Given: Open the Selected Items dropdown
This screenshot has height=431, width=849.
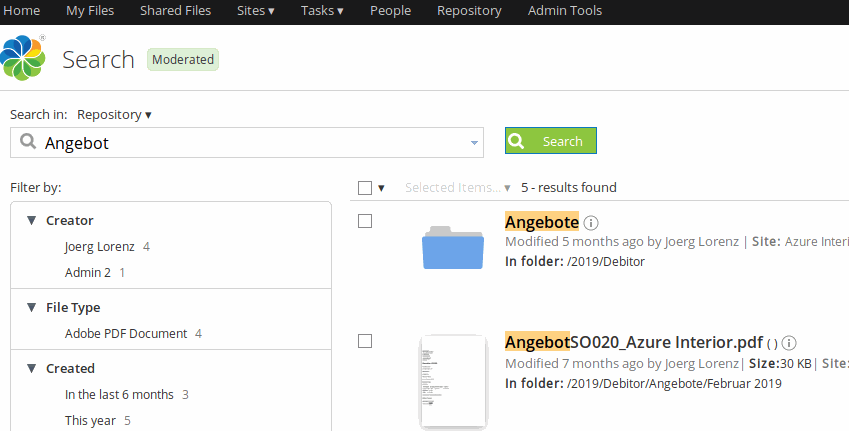Looking at the screenshot, I should coord(458,188).
